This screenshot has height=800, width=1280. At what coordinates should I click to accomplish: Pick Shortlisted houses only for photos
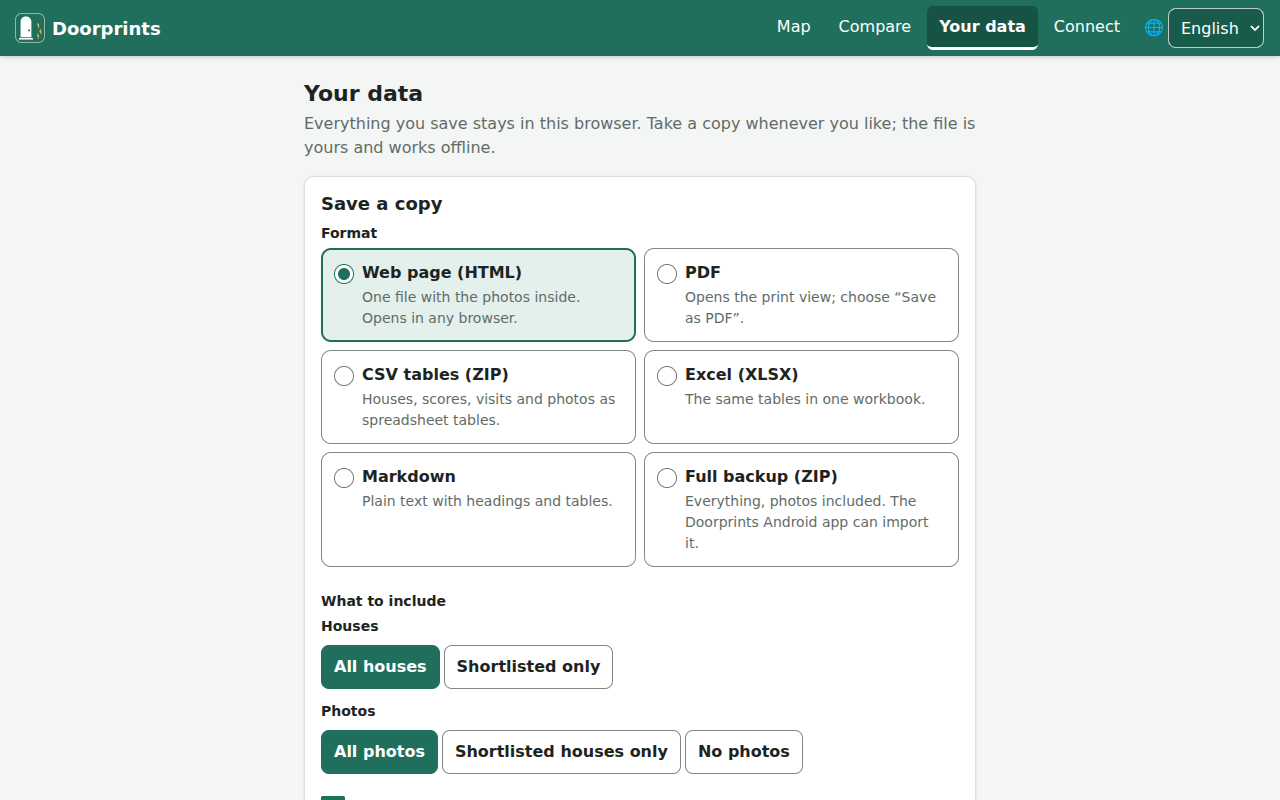(x=561, y=752)
